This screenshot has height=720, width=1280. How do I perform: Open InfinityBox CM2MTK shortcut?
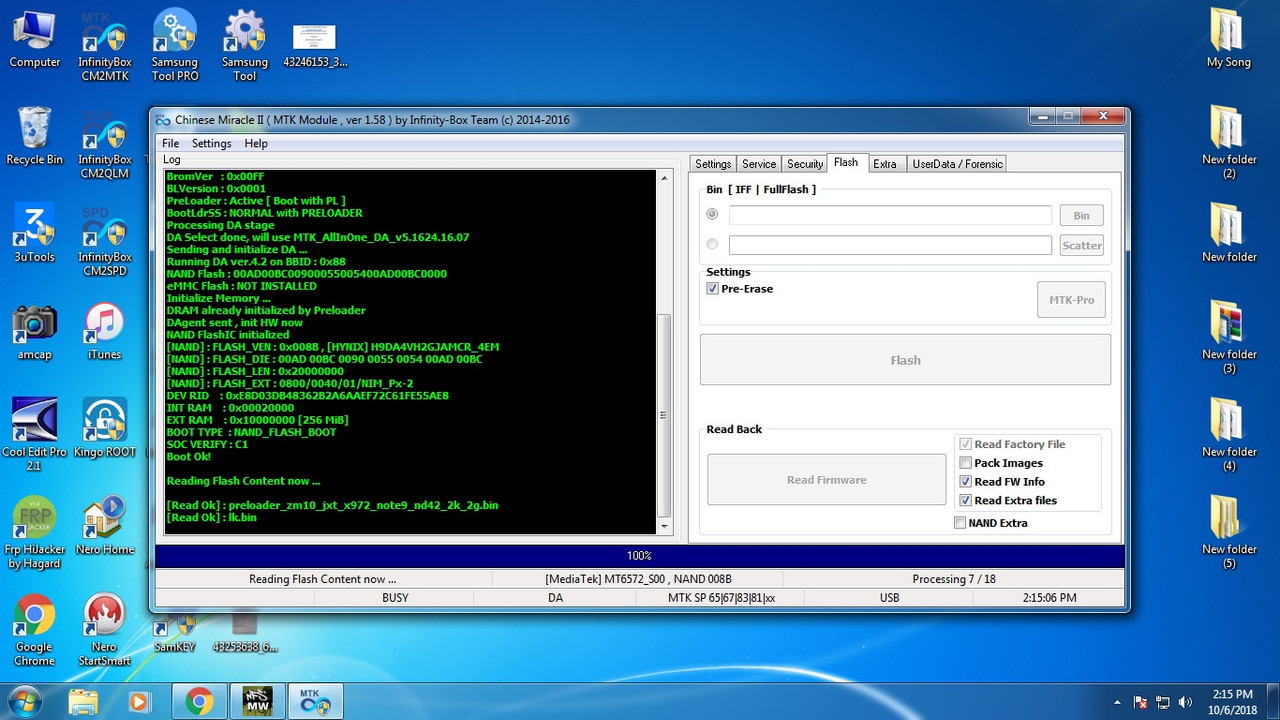pyautogui.click(x=105, y=46)
